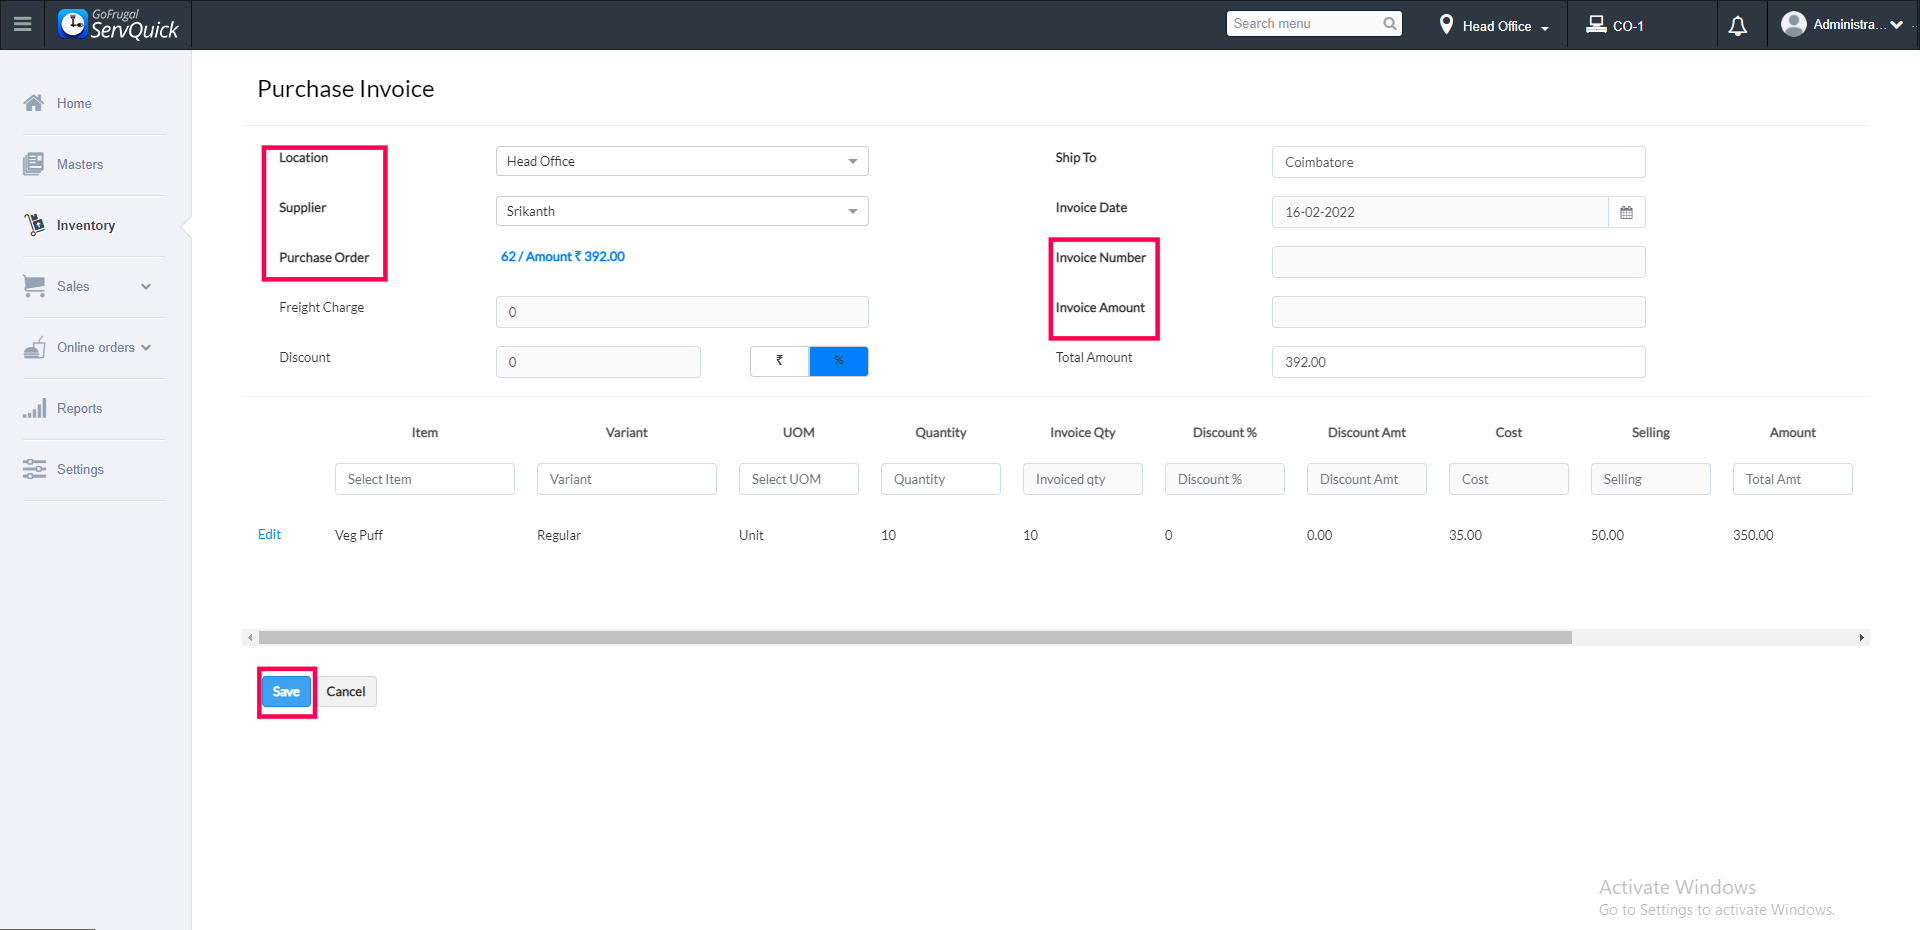The width and height of the screenshot is (1920, 930).
Task: Click the horizontal scrollbar thumb
Action: [x=915, y=638]
